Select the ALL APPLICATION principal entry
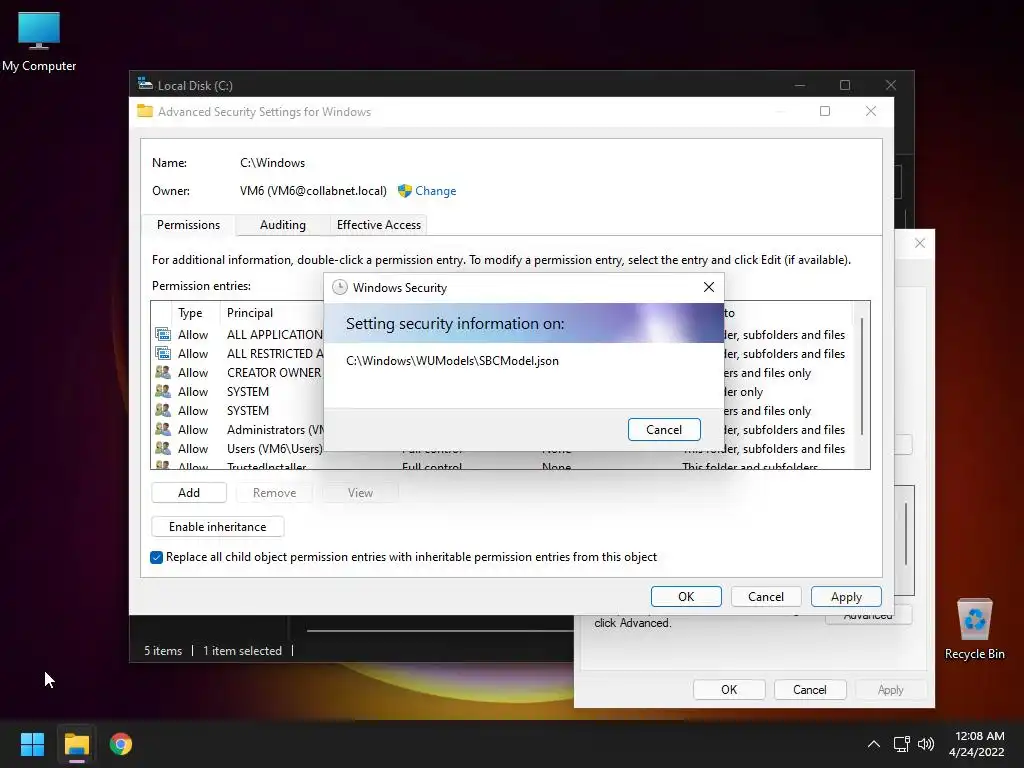This screenshot has height=768, width=1024. (275, 334)
